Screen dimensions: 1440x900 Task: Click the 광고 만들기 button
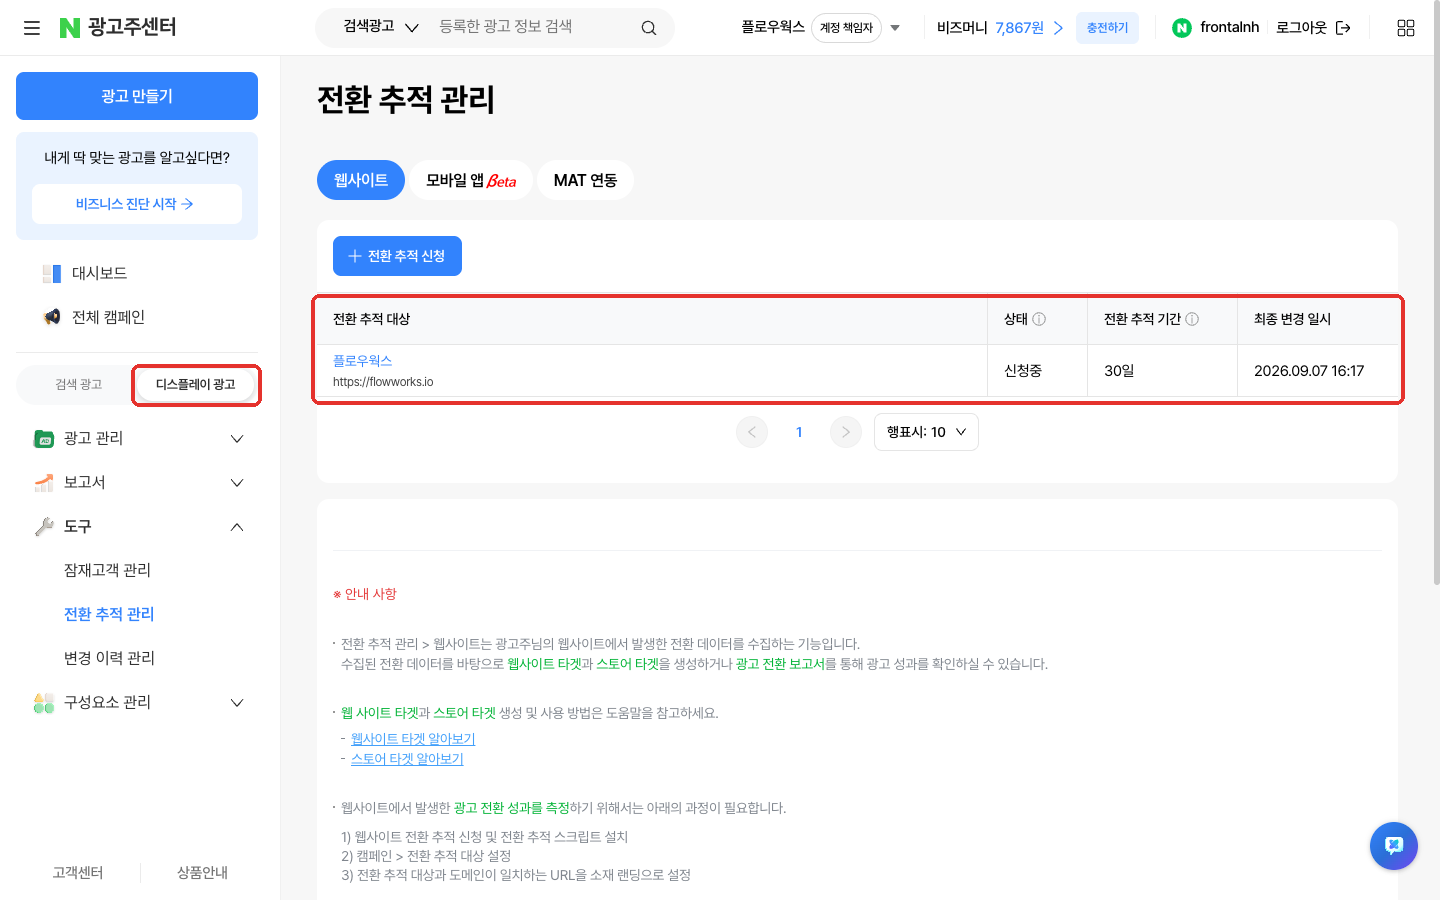tap(137, 96)
